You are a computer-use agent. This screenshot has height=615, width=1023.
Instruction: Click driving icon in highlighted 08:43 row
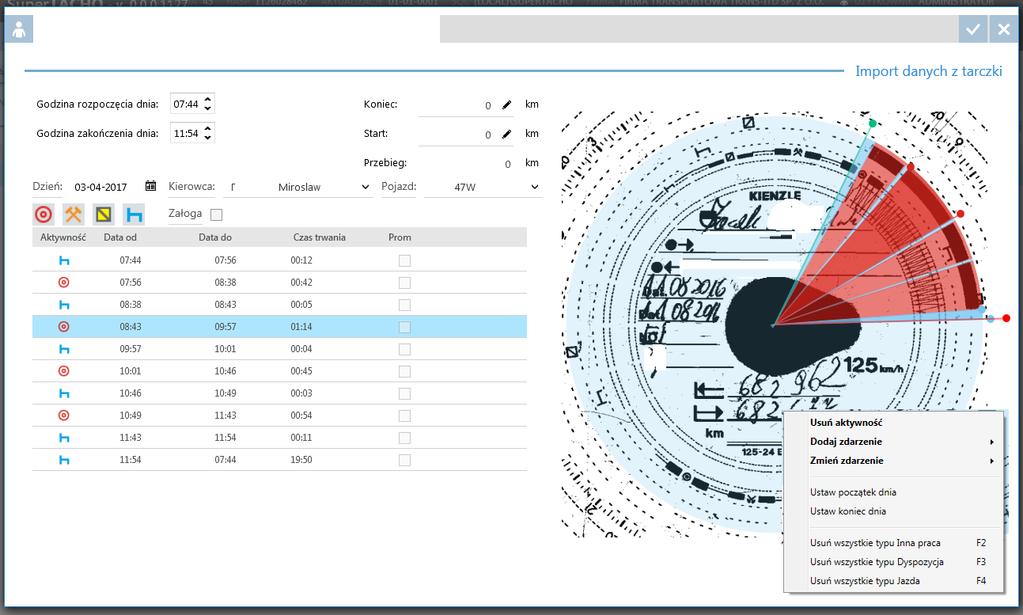(x=64, y=327)
